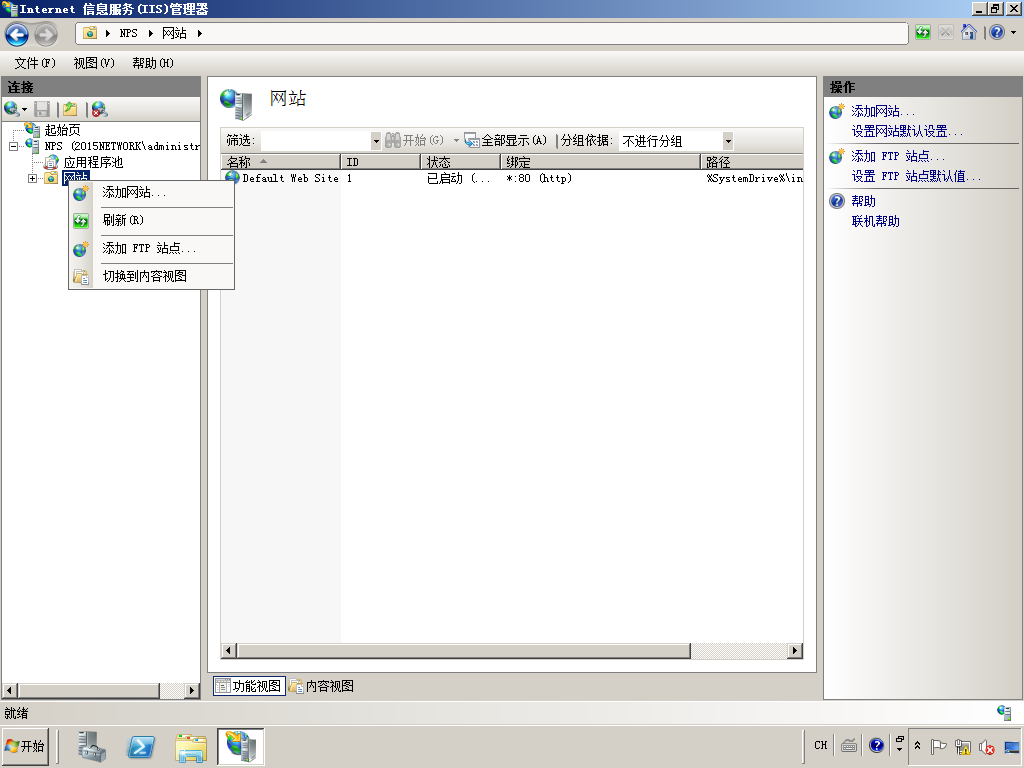Click the 筛选 filter input field
This screenshot has height=768, width=1024.
pos(315,140)
